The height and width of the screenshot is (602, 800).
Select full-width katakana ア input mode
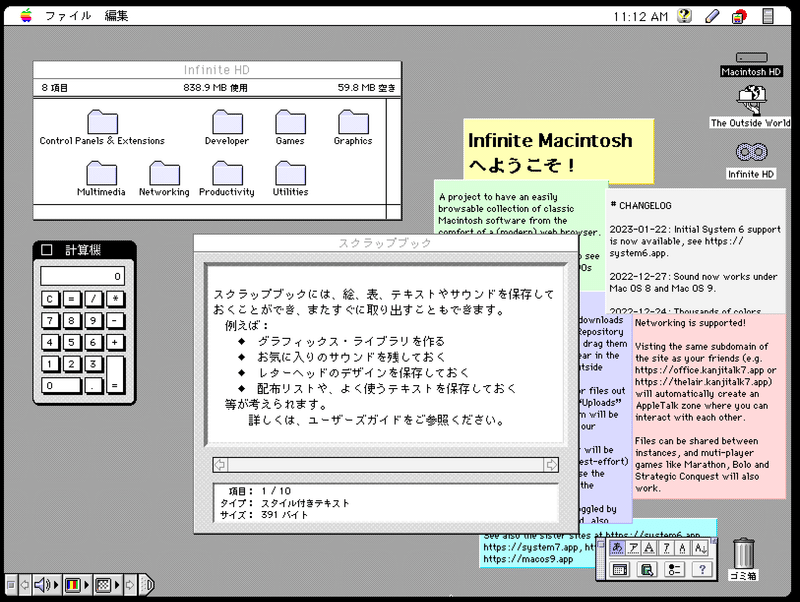click(x=634, y=548)
